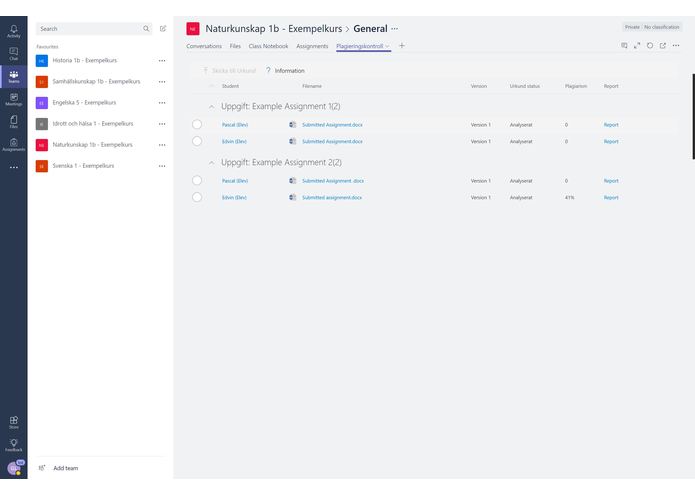Open tab more options ellipsis
Viewport: 695px width, 494px height.
pos(675,46)
